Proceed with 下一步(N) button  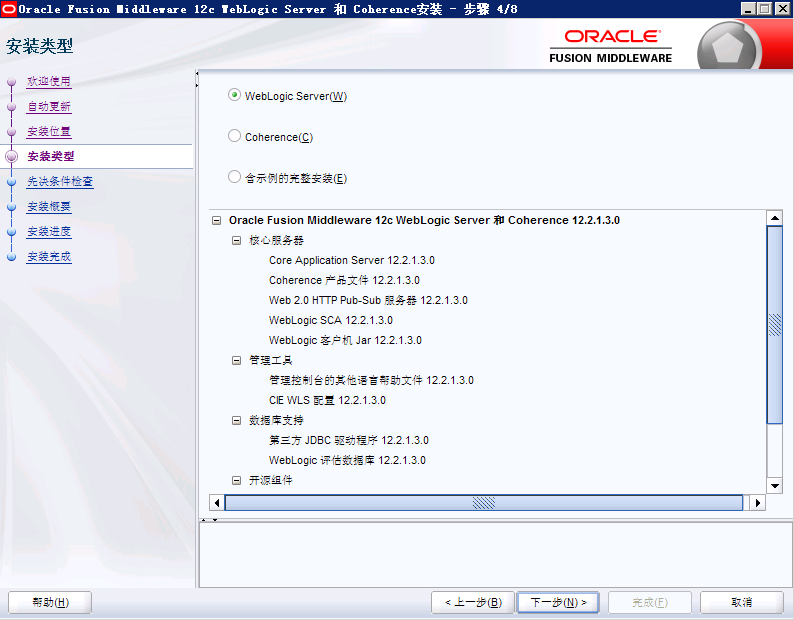(558, 602)
